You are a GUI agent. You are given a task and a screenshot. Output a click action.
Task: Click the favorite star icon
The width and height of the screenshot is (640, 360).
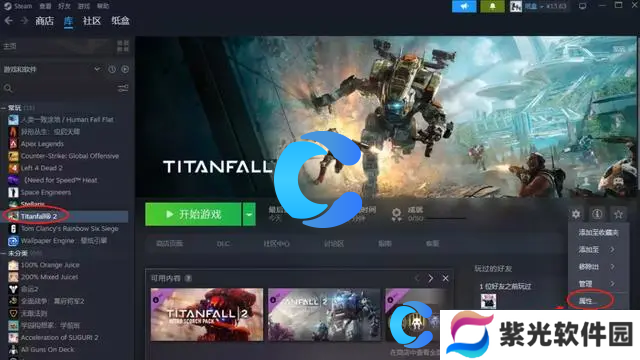pyautogui.click(x=618, y=214)
